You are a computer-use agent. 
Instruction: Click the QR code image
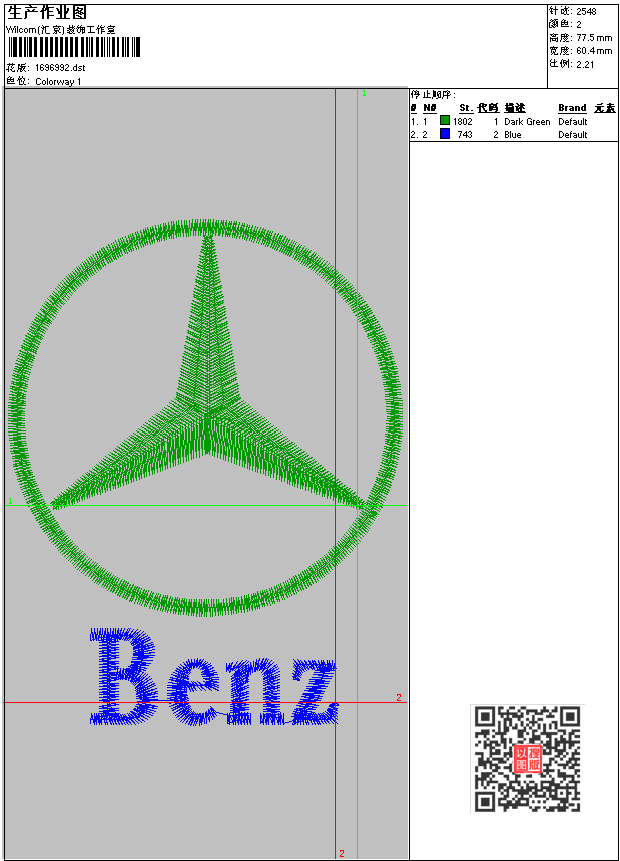[527, 759]
